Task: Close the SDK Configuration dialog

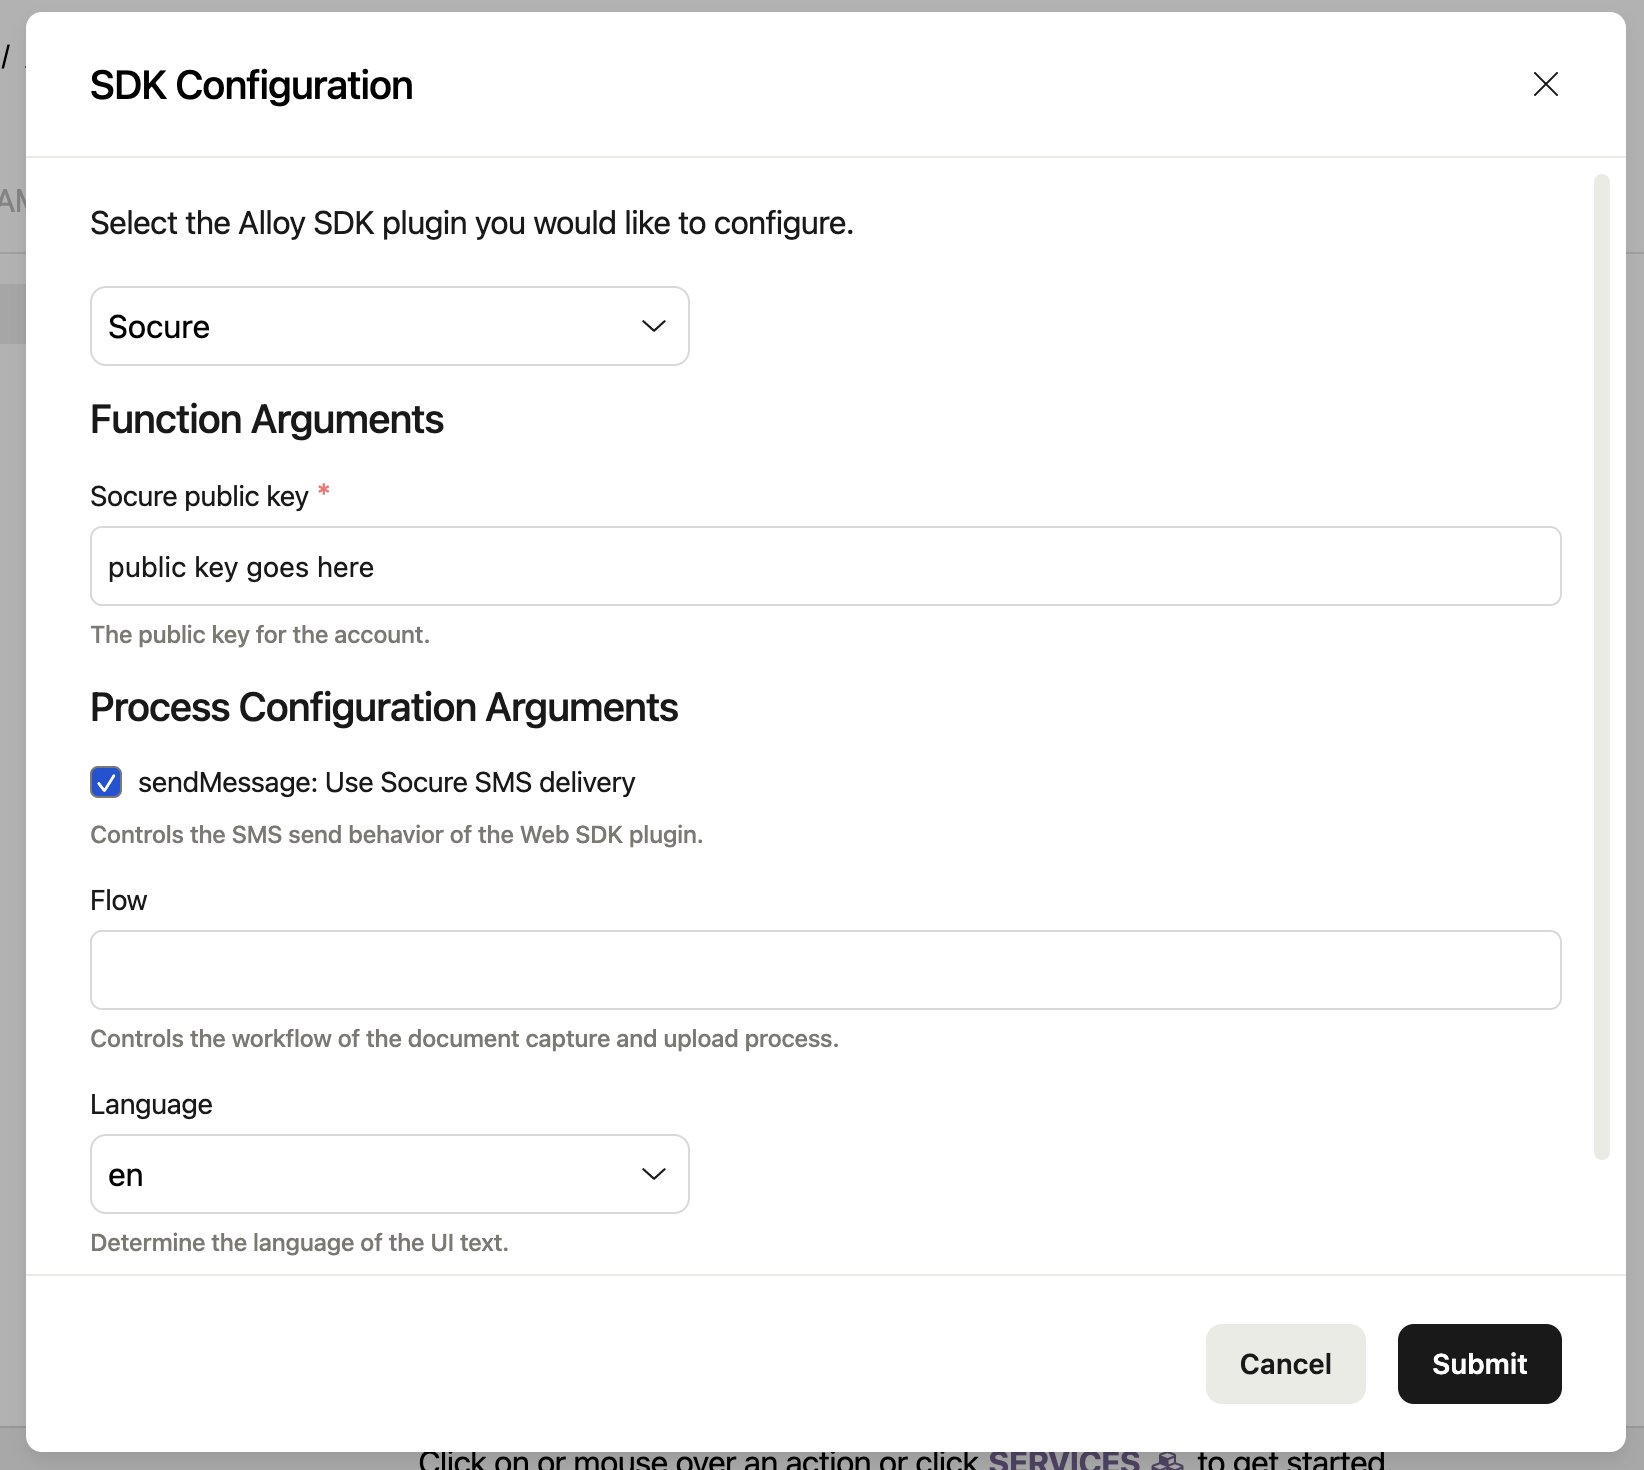Action: click(1545, 84)
